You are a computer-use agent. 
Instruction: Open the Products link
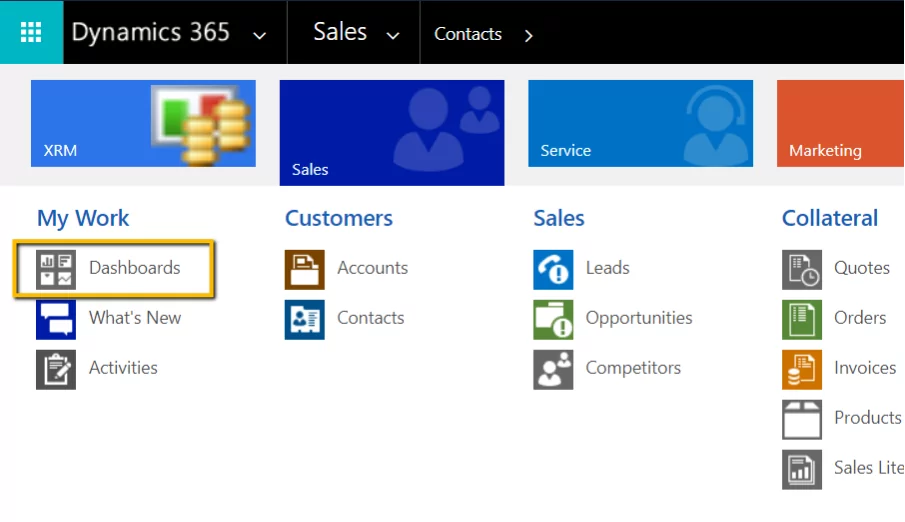click(x=867, y=417)
